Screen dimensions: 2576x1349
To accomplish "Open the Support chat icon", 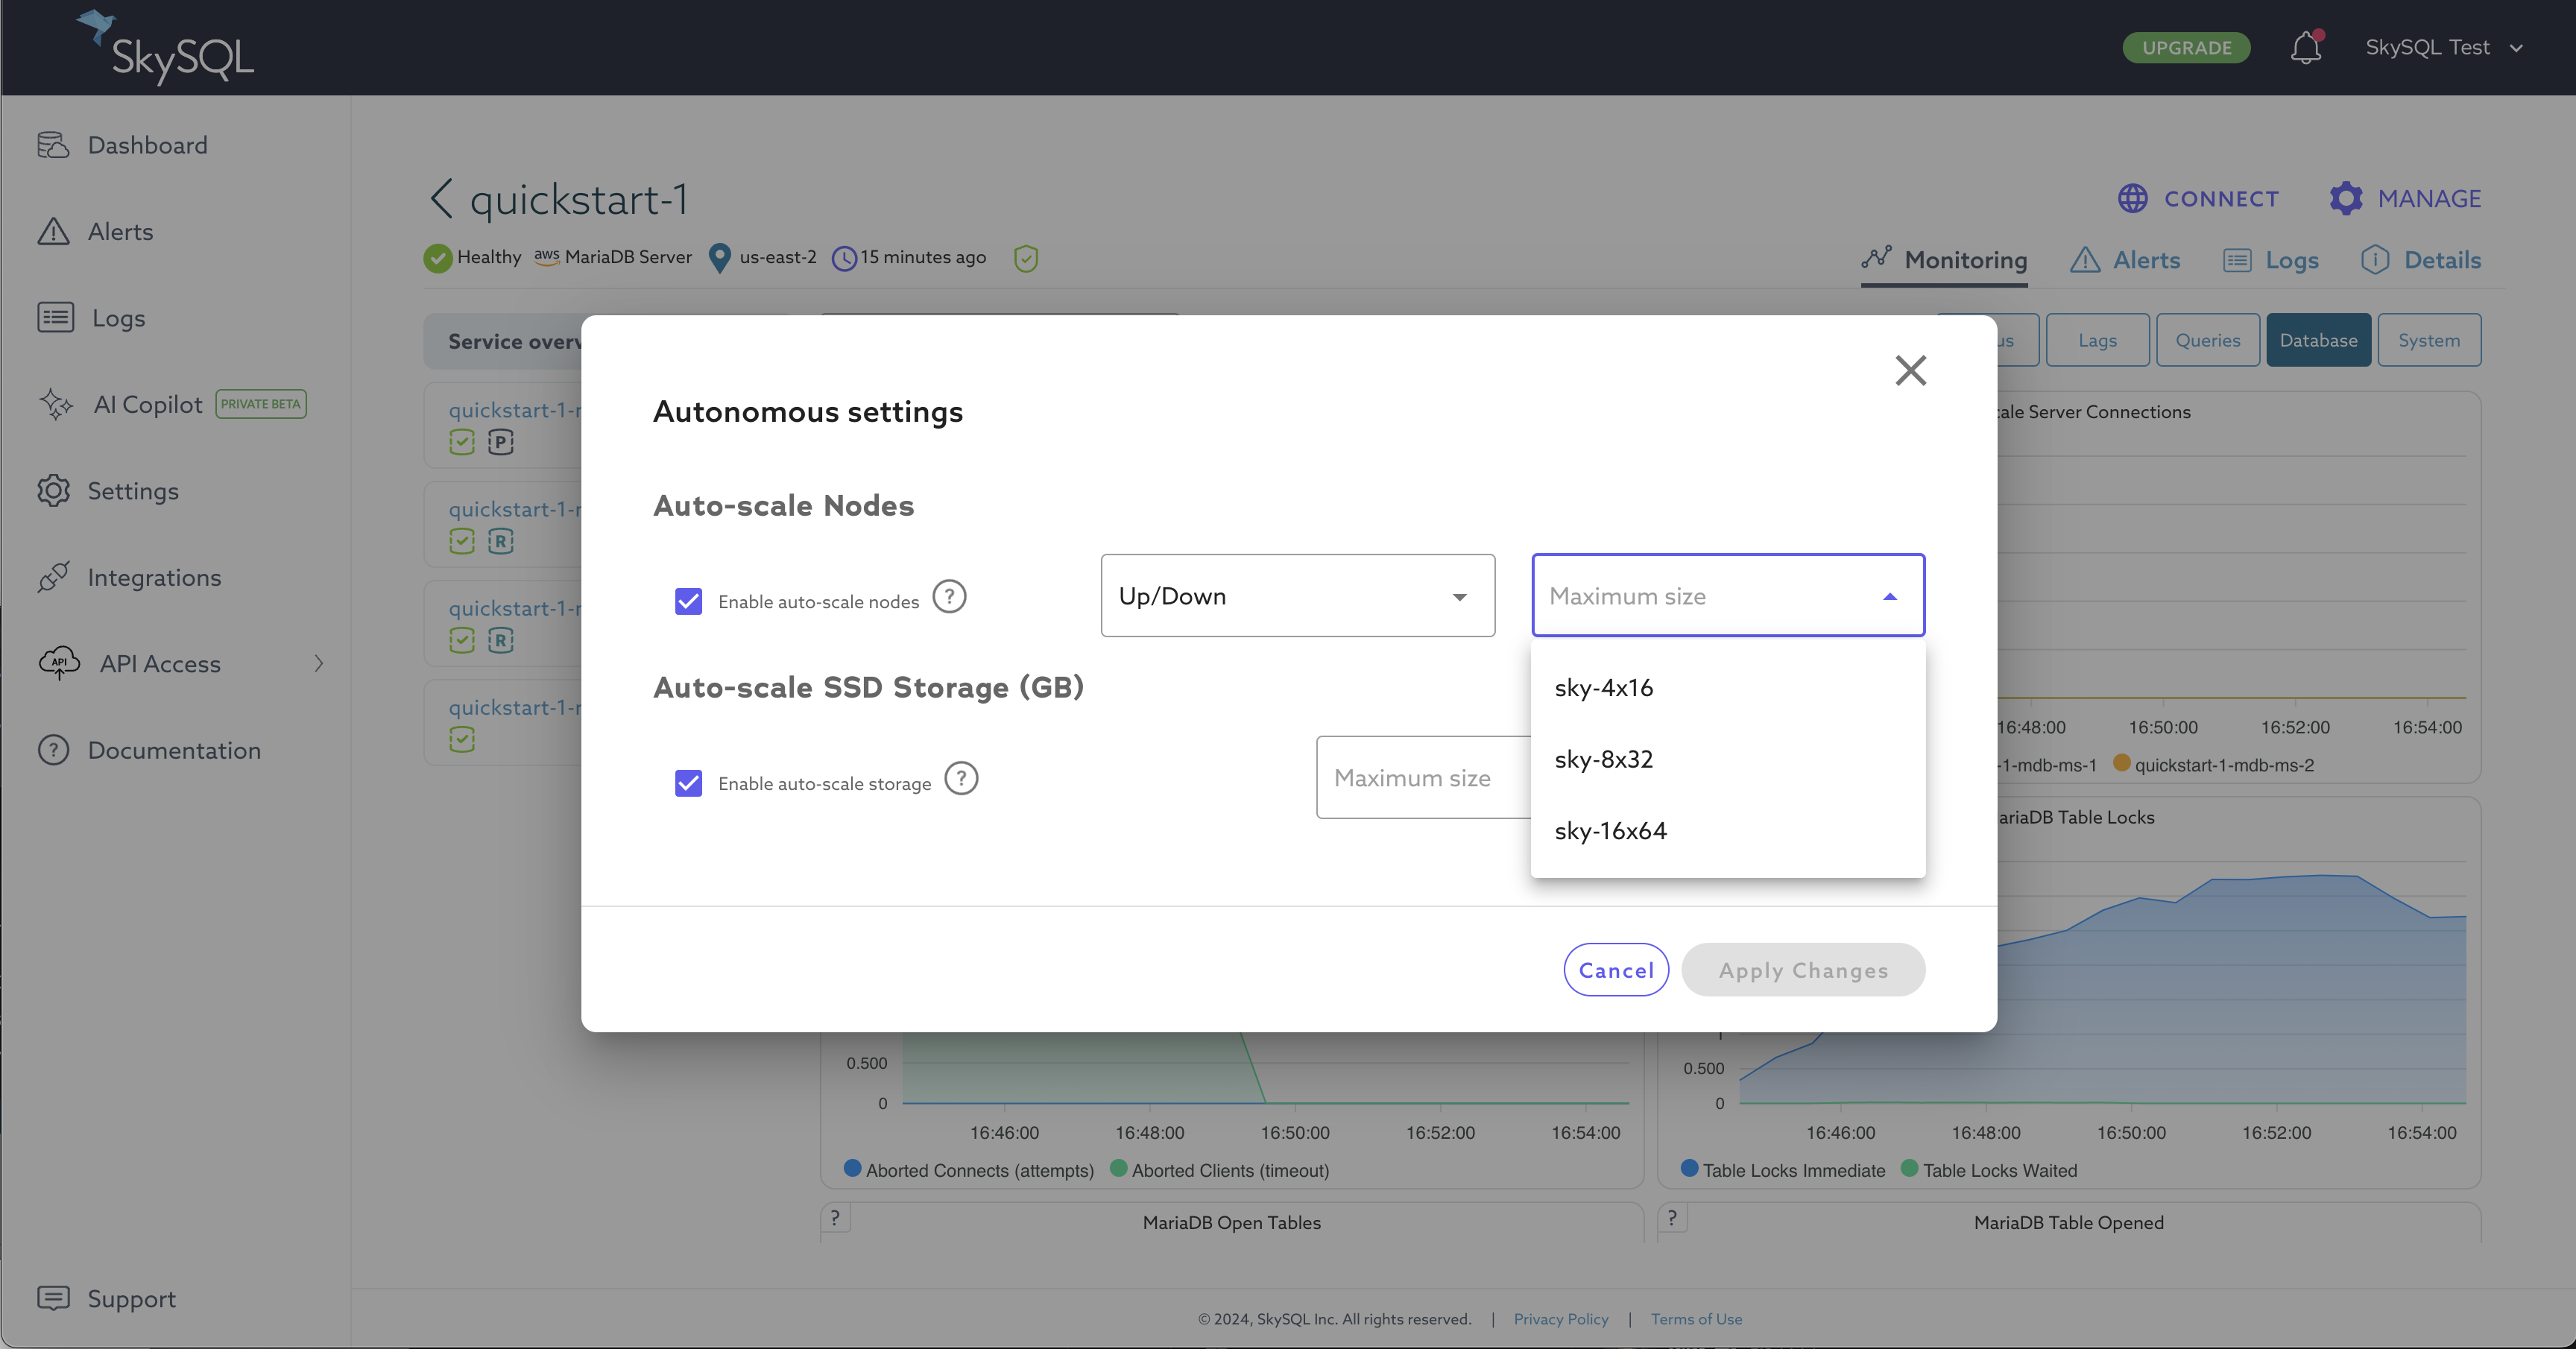I will tap(53, 1298).
